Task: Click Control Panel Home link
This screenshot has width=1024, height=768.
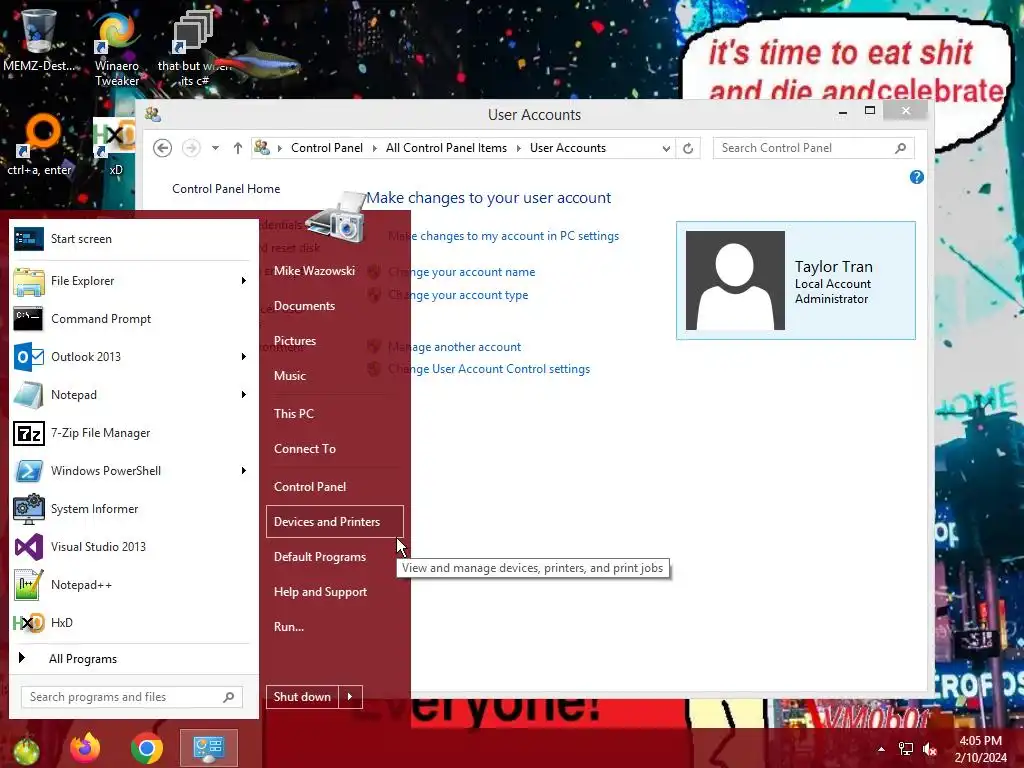Action: click(226, 189)
